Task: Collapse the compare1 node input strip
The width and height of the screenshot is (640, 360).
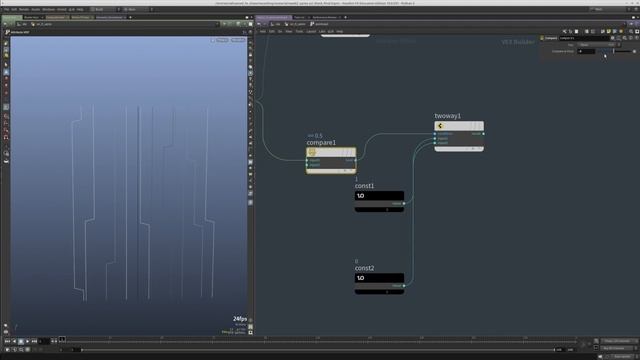Action: tap(331, 171)
